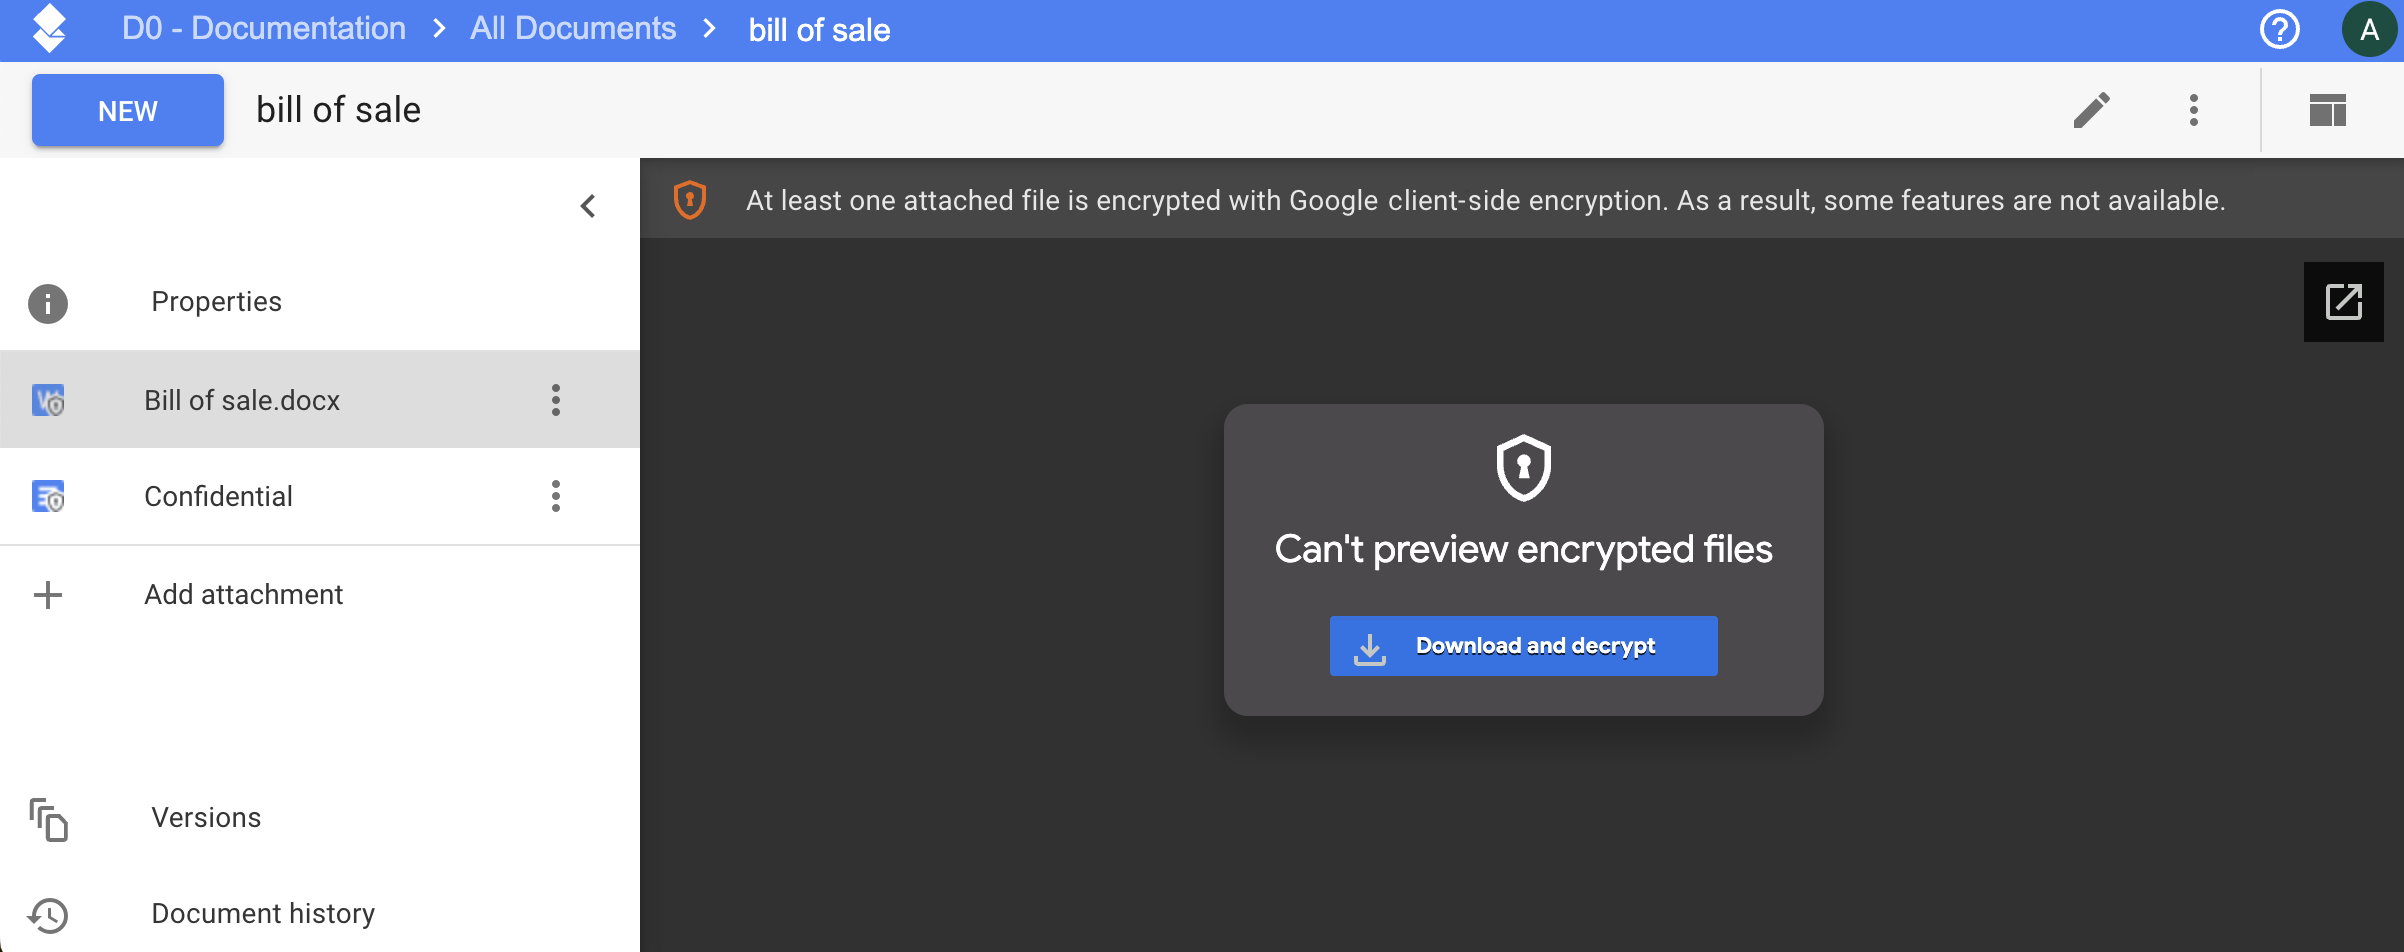
Task: Click the Properties info icon
Action: [48, 304]
